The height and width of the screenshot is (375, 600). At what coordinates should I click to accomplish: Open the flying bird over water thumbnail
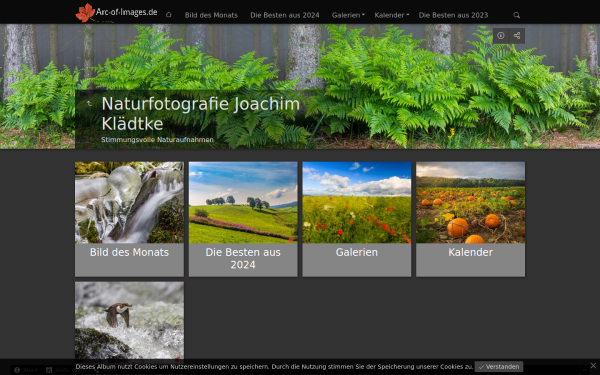(129, 321)
